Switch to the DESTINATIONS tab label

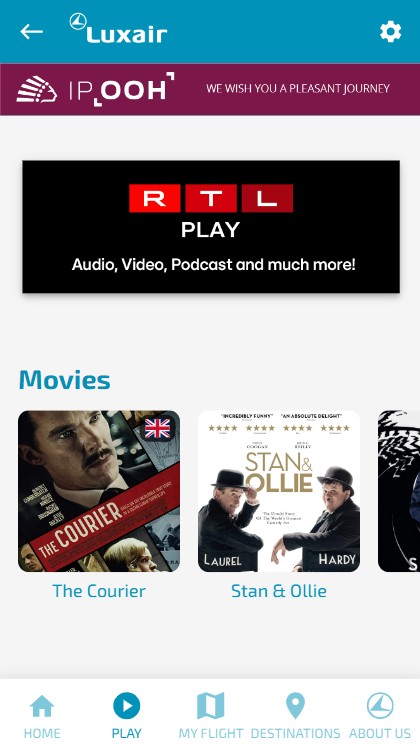point(295,733)
